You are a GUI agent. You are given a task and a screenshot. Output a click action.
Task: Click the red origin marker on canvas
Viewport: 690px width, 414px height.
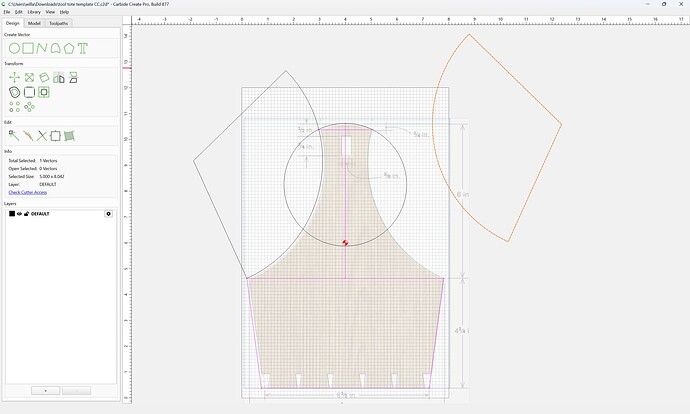(345, 243)
